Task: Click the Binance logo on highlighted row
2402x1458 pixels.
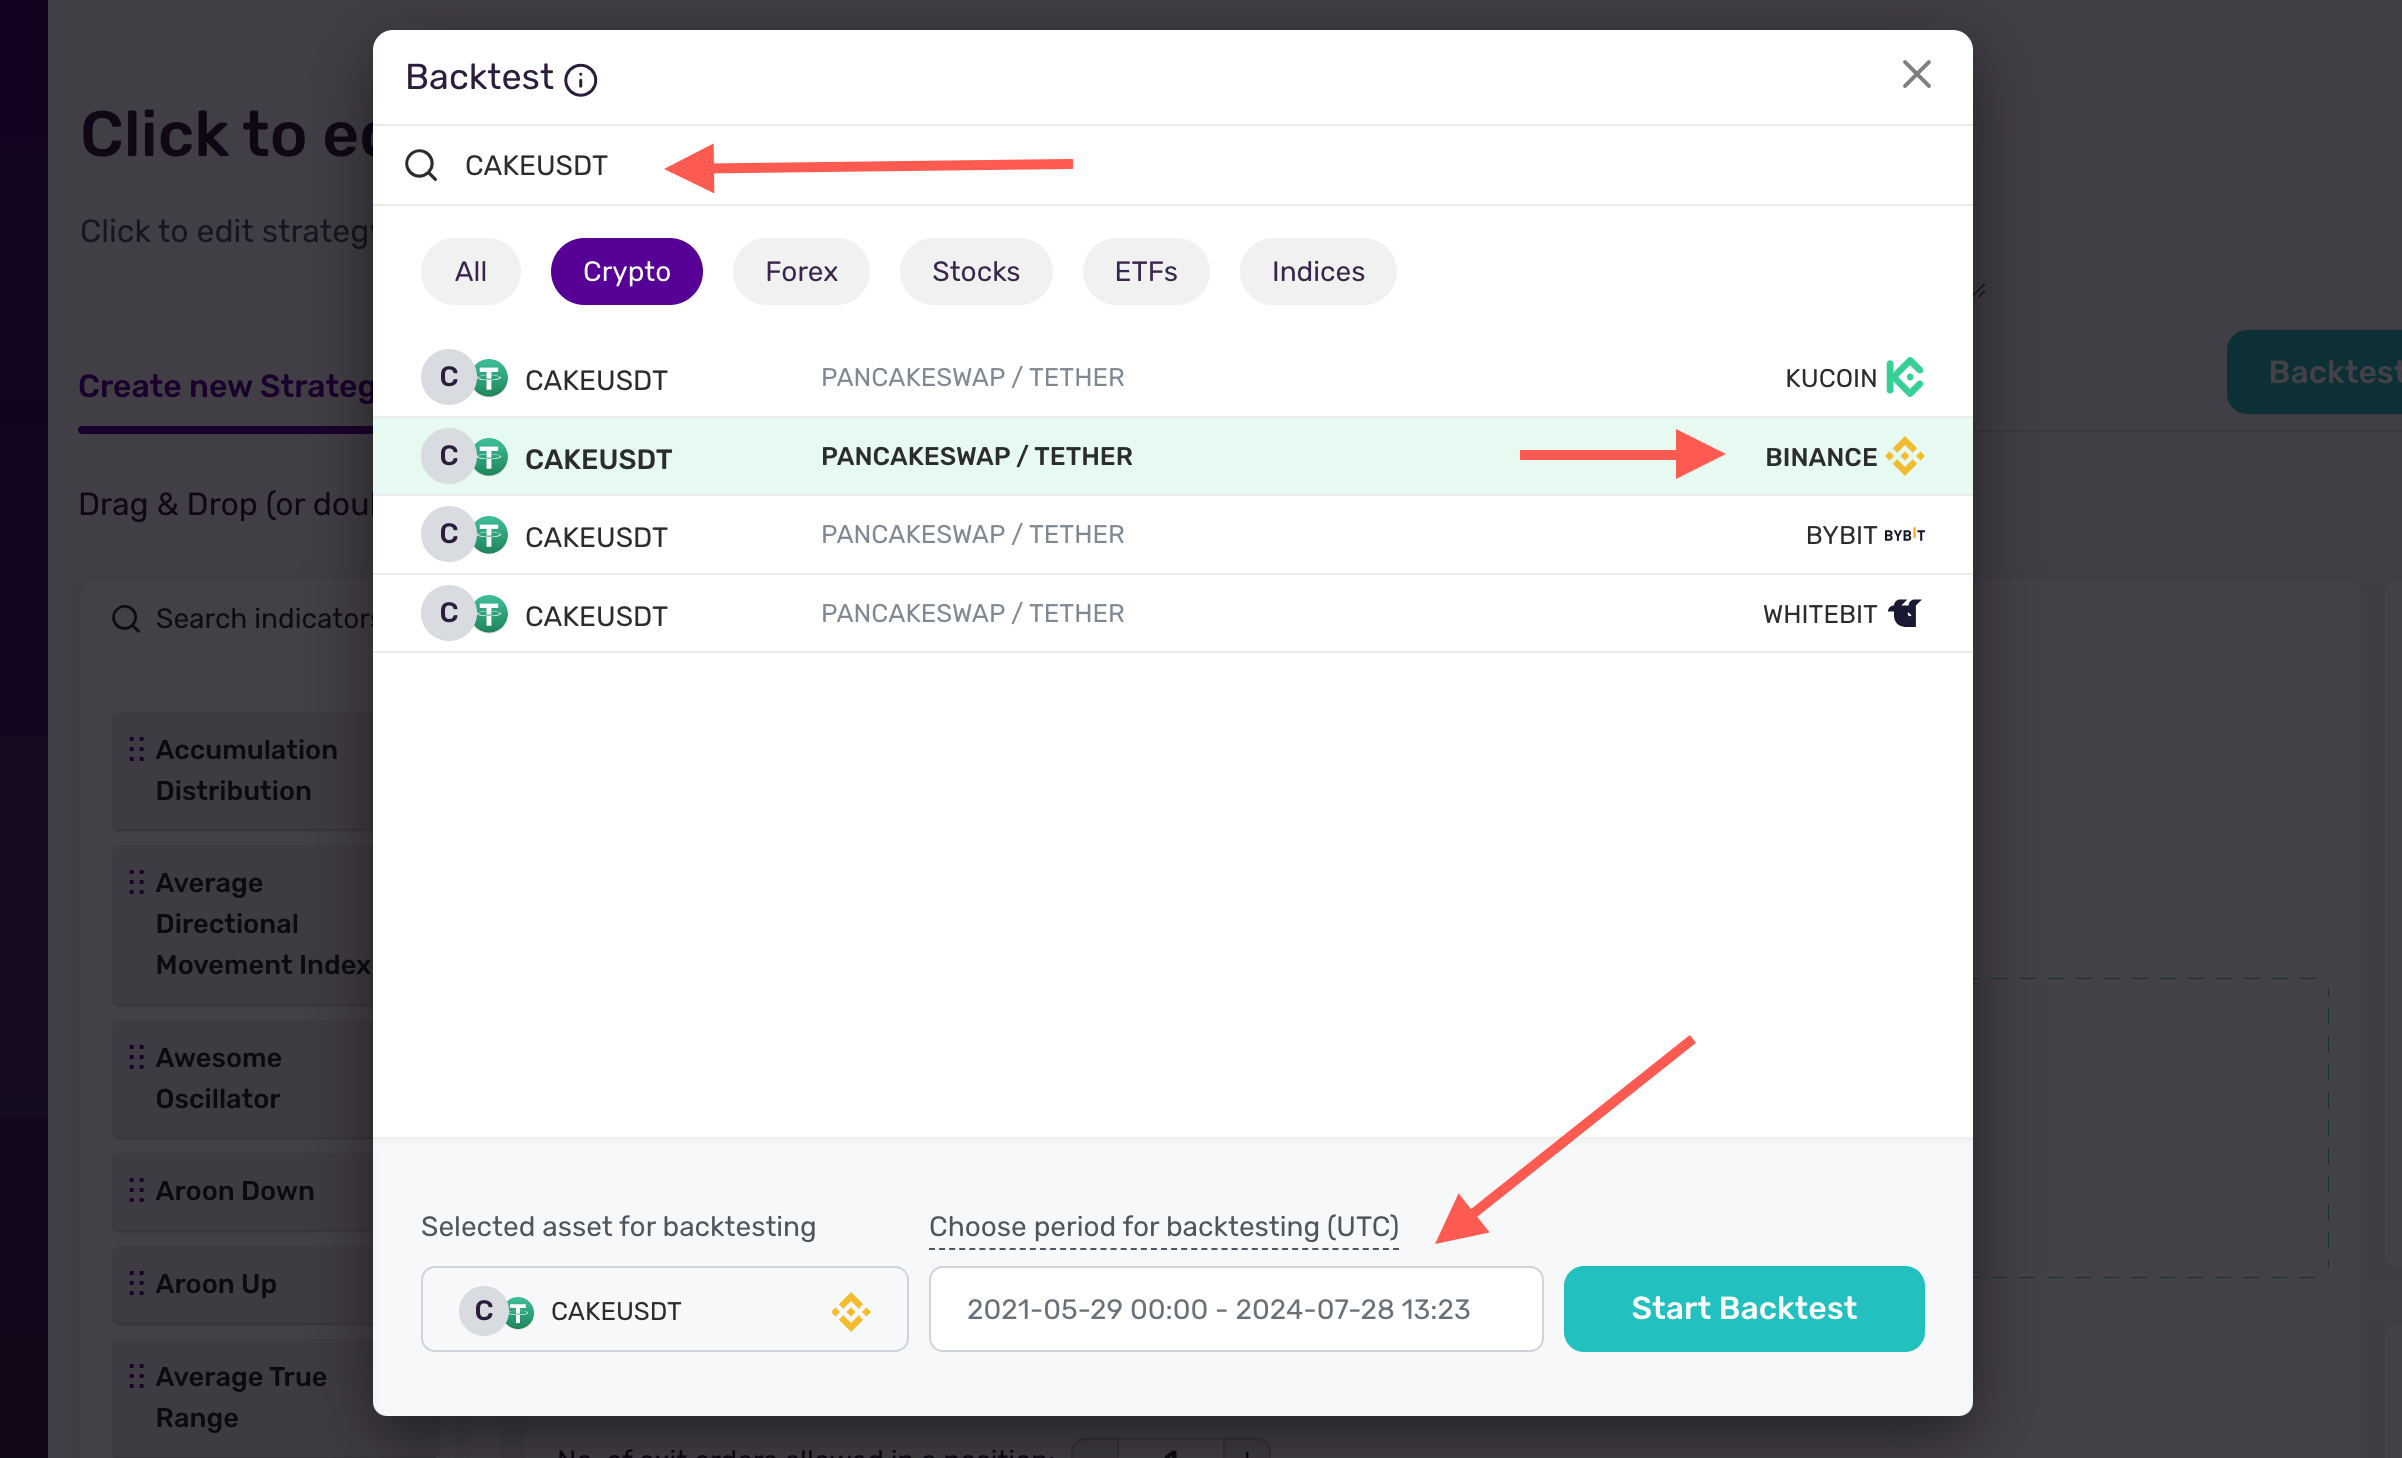Action: [x=1905, y=456]
